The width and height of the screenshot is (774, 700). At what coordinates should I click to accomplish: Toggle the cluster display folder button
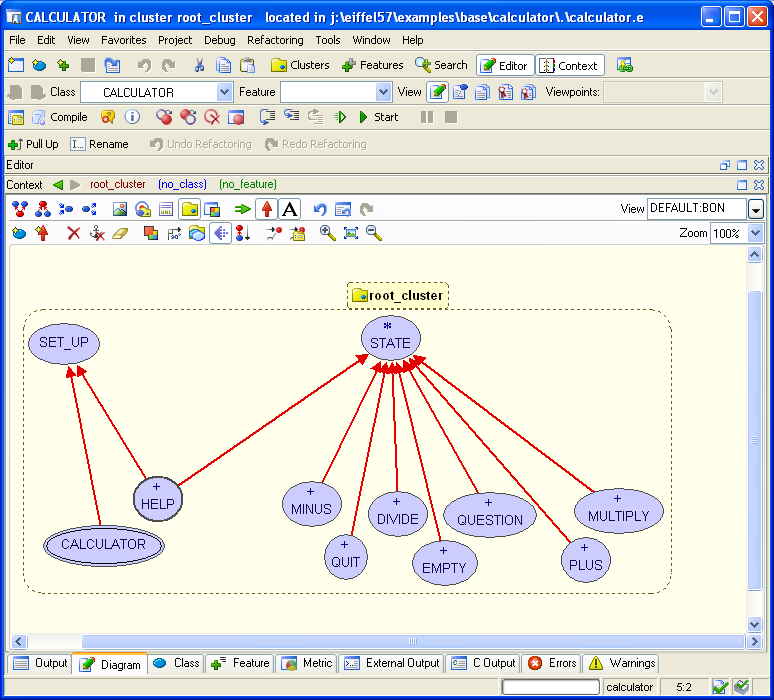coord(189,209)
